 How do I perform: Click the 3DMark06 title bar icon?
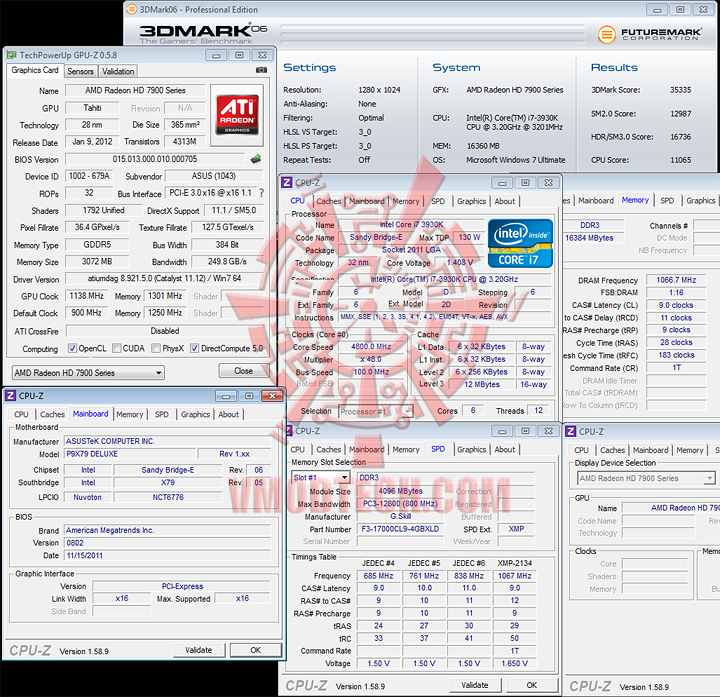(x=132, y=9)
